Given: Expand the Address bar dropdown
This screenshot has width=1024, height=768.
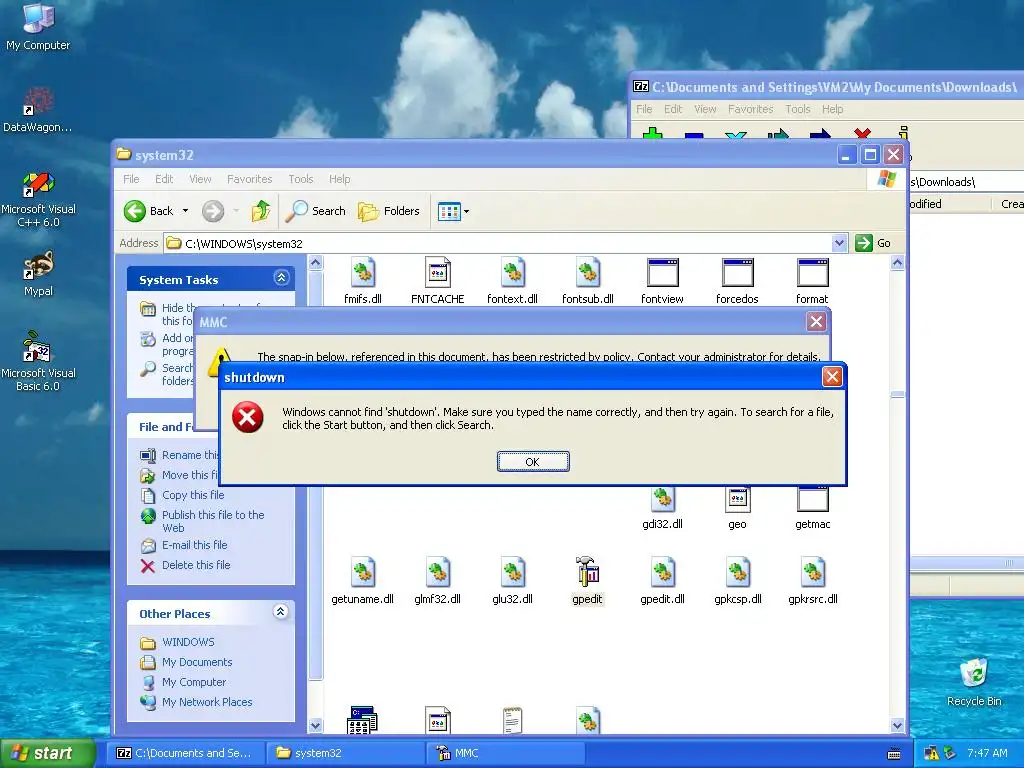Looking at the screenshot, I should tap(840, 244).
